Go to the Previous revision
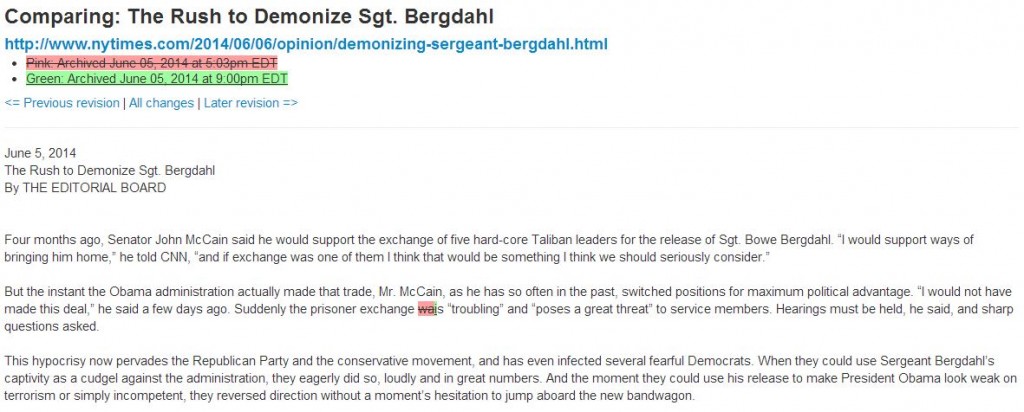The width and height of the screenshot is (1024, 412). [62, 103]
